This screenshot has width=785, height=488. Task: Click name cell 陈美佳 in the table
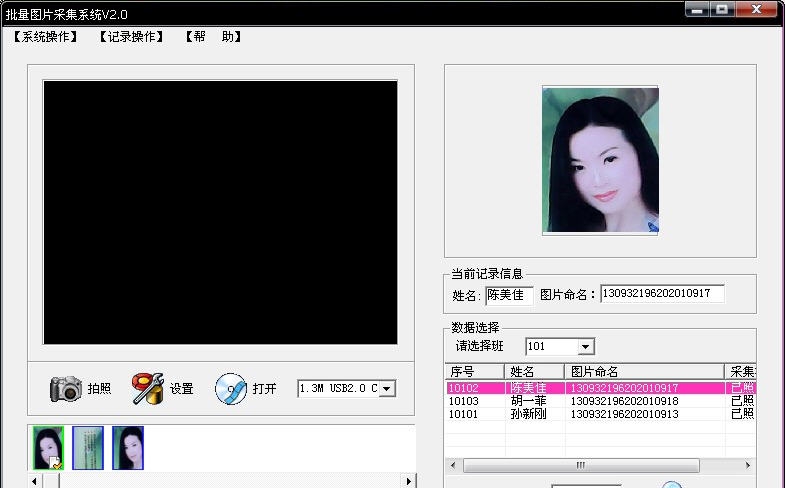(x=528, y=388)
